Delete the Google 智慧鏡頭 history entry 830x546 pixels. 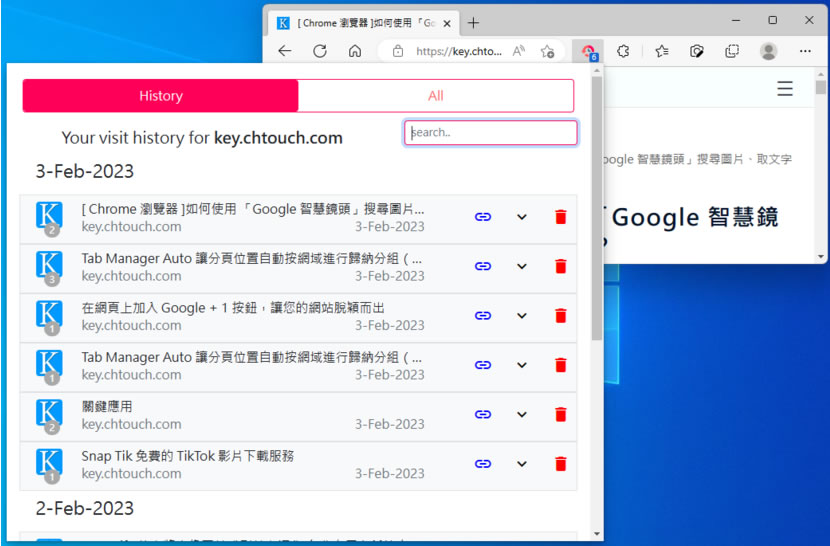click(x=560, y=217)
